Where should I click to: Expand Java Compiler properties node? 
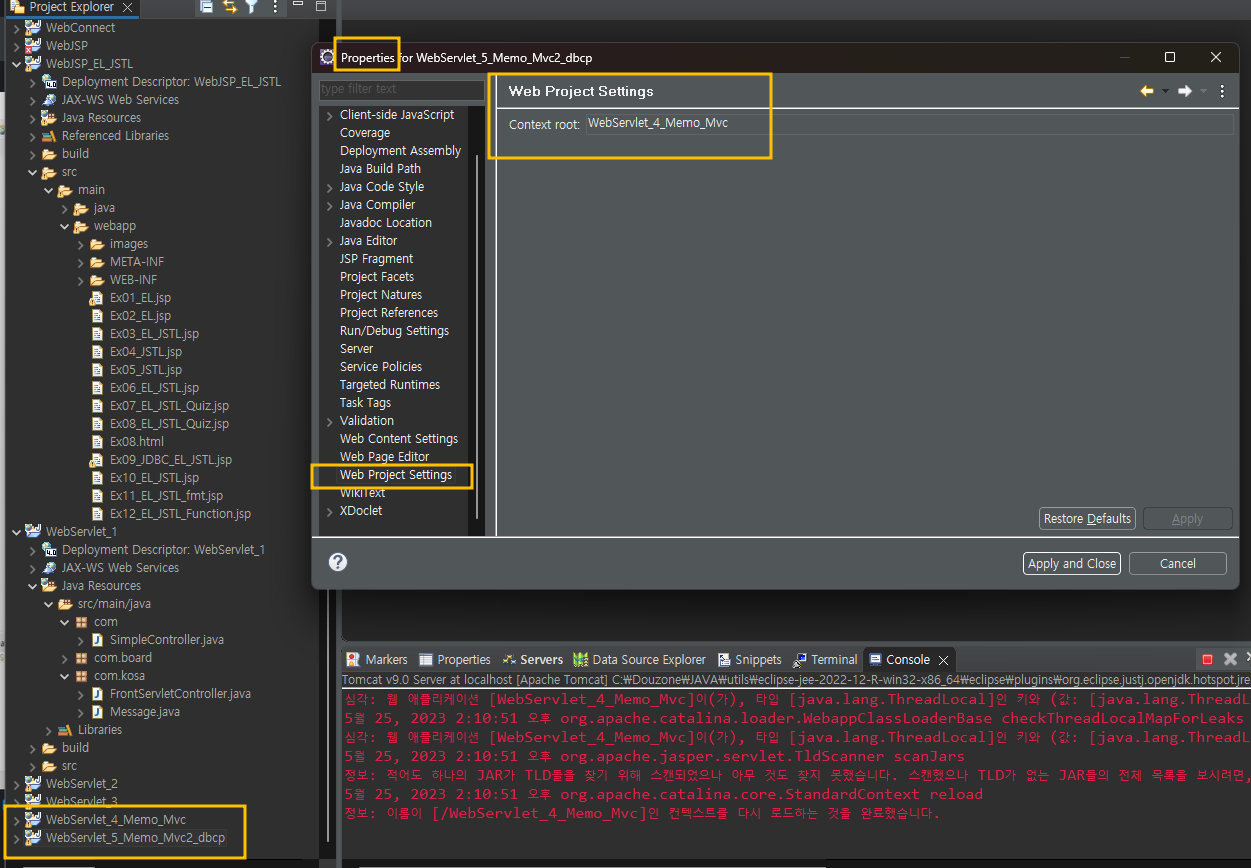coord(330,205)
